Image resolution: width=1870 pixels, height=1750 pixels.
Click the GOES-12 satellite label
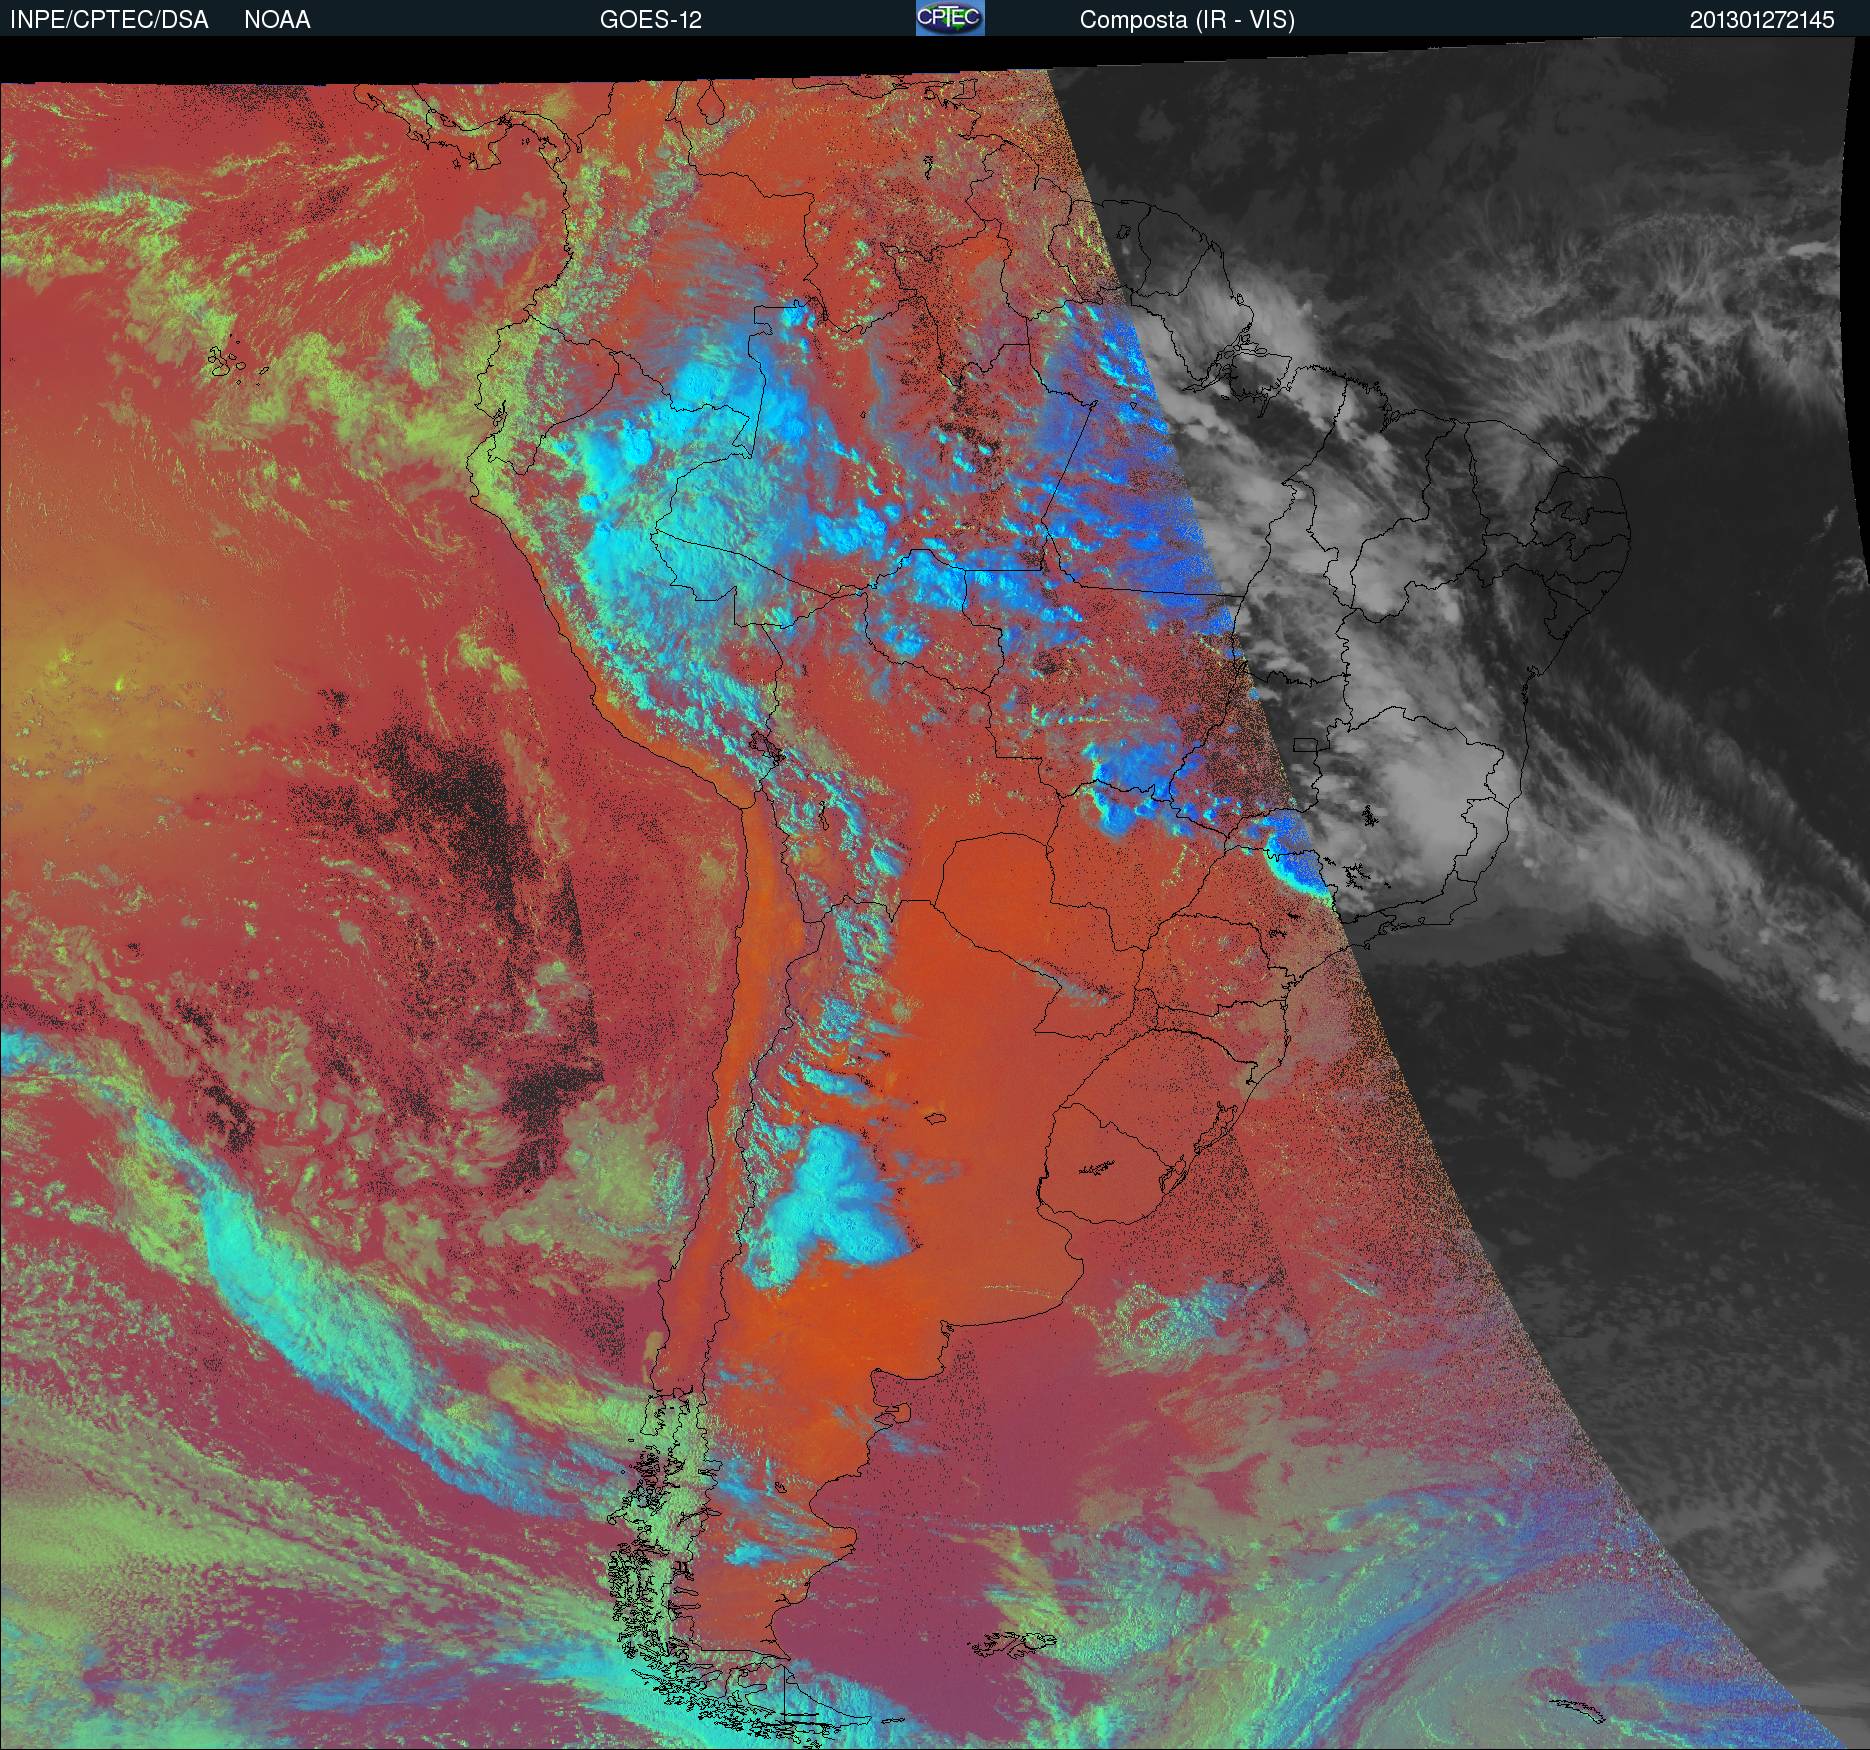(x=650, y=20)
